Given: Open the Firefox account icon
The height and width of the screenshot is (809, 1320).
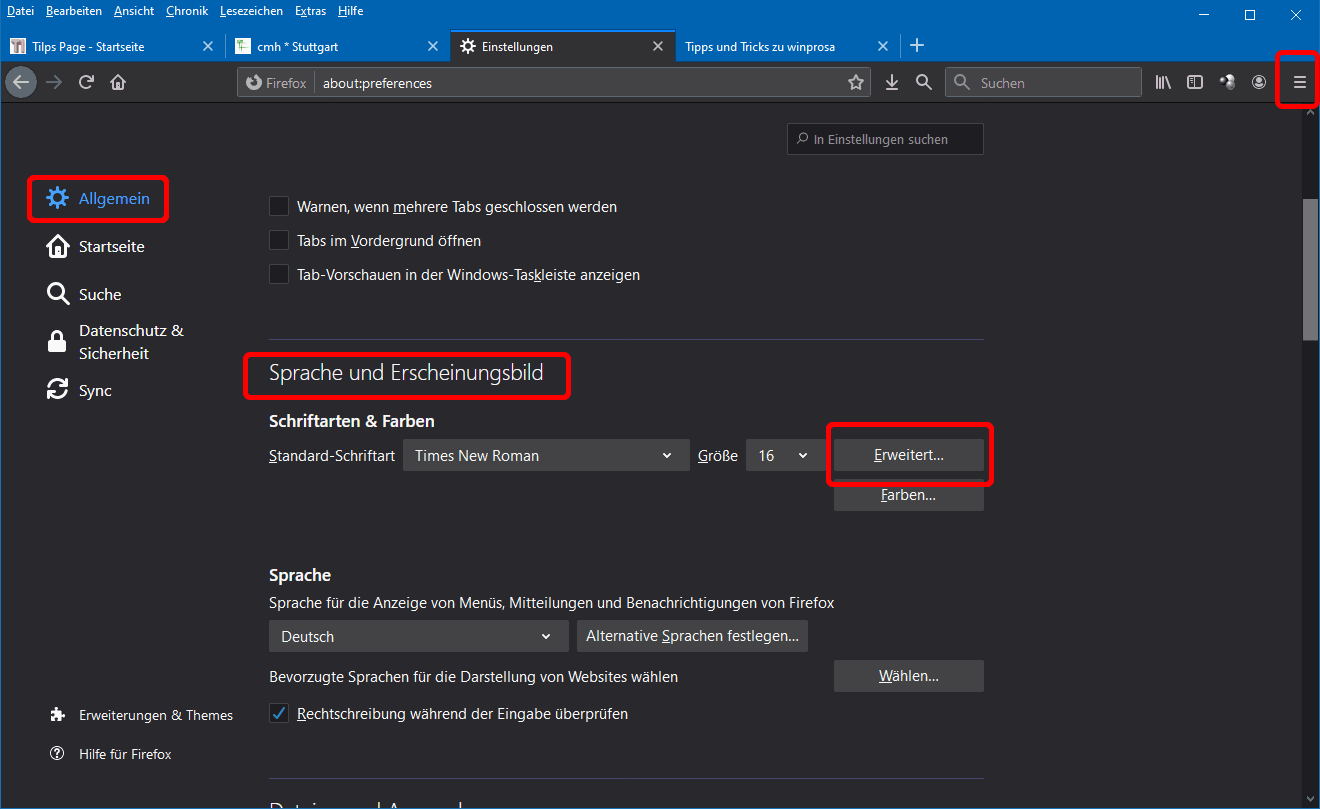Looking at the screenshot, I should [x=1259, y=83].
